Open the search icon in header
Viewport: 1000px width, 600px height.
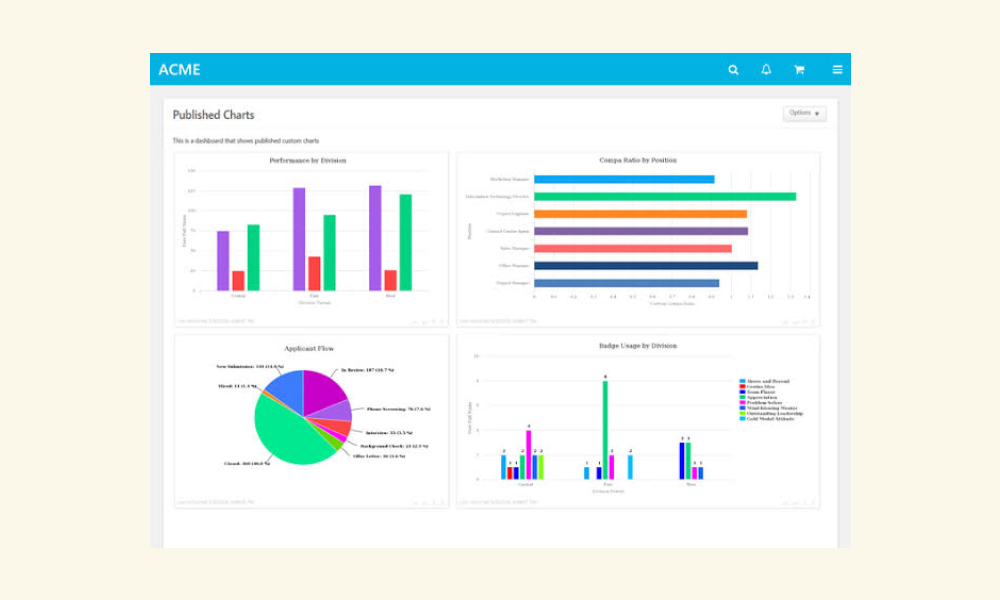(733, 70)
